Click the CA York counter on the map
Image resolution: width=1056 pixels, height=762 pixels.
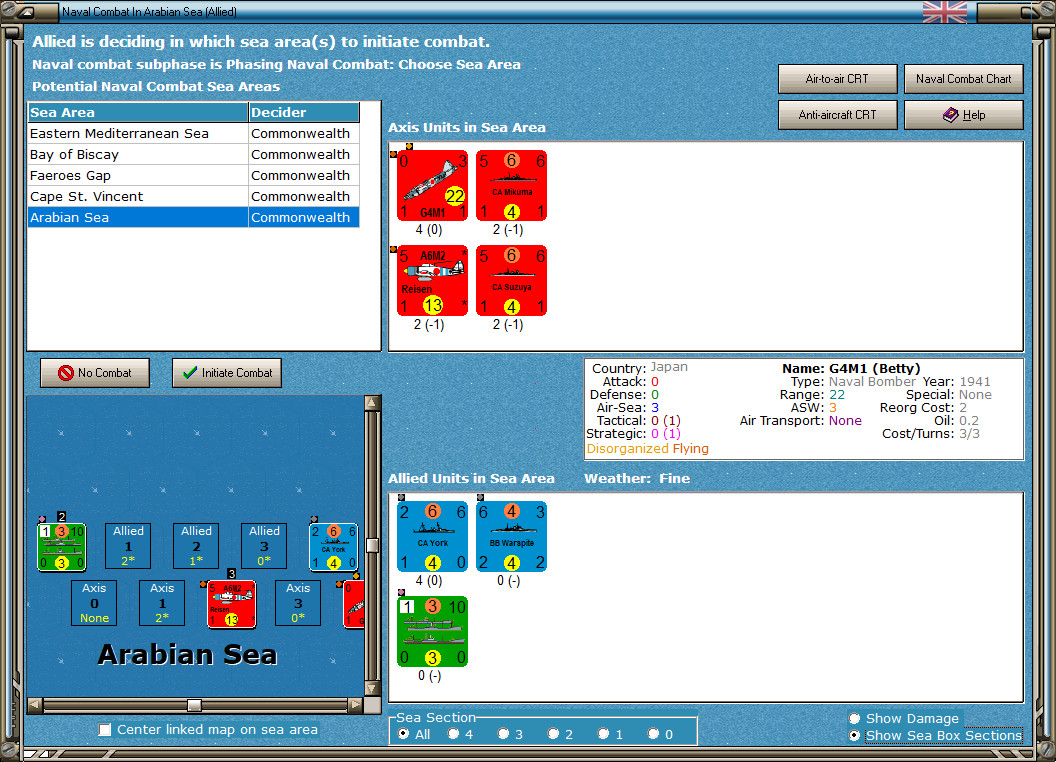coord(333,546)
